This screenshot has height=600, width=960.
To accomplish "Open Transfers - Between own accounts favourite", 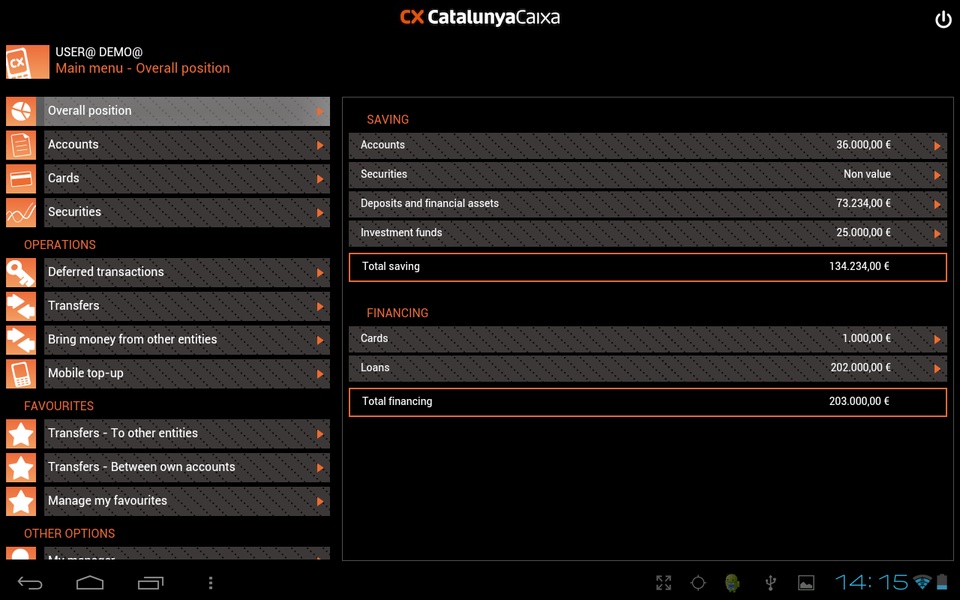I will (x=187, y=468).
